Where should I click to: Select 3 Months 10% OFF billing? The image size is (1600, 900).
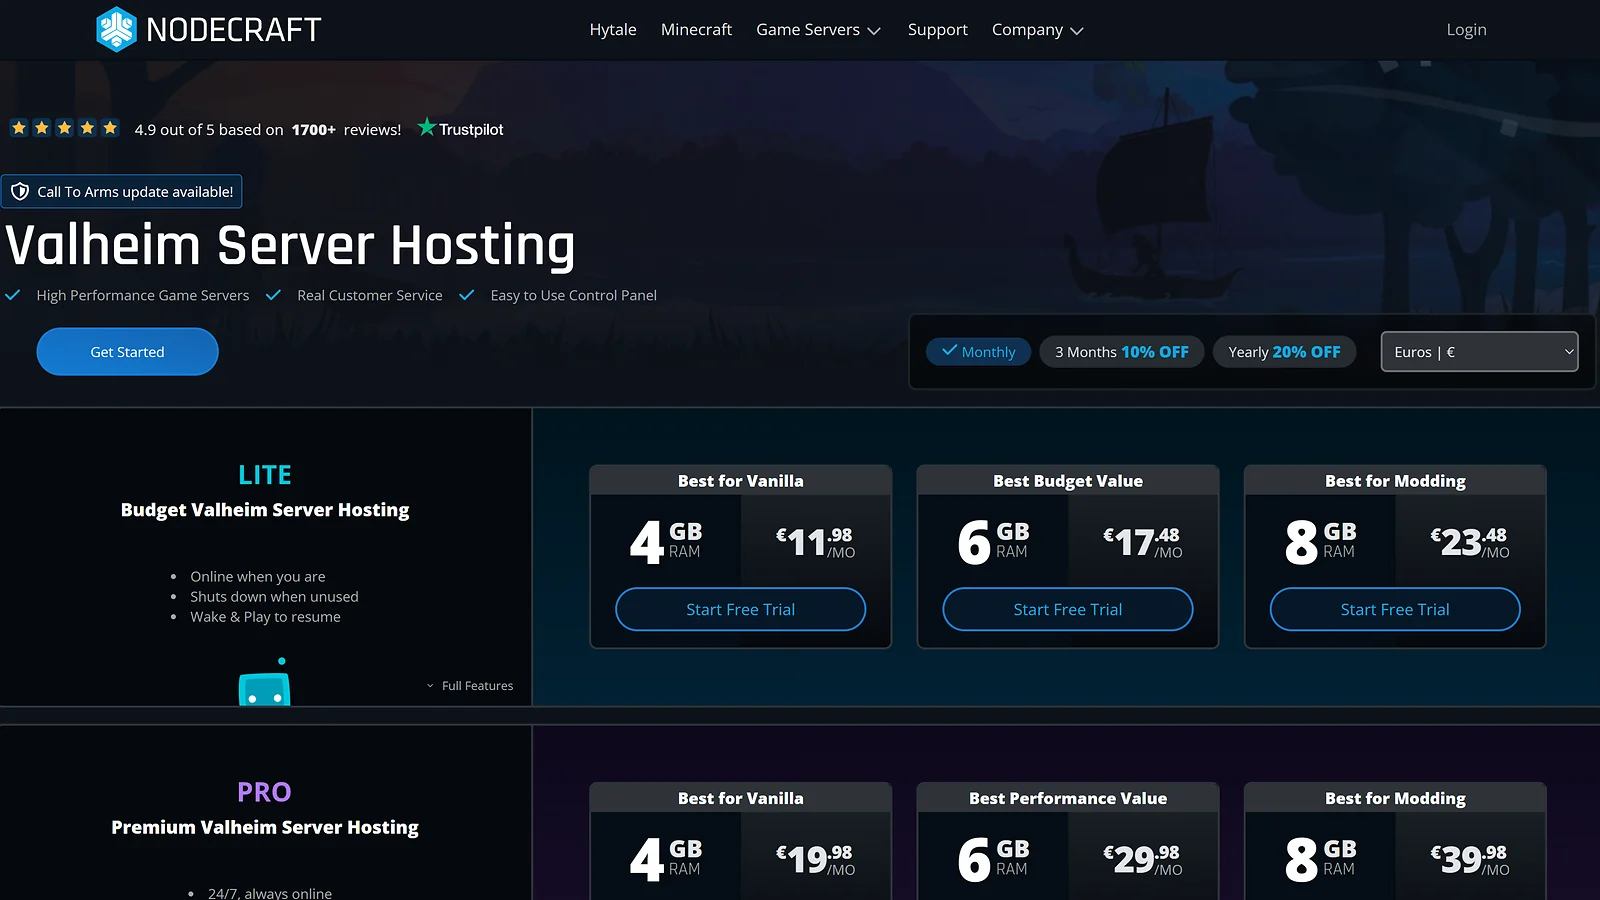[1122, 352]
